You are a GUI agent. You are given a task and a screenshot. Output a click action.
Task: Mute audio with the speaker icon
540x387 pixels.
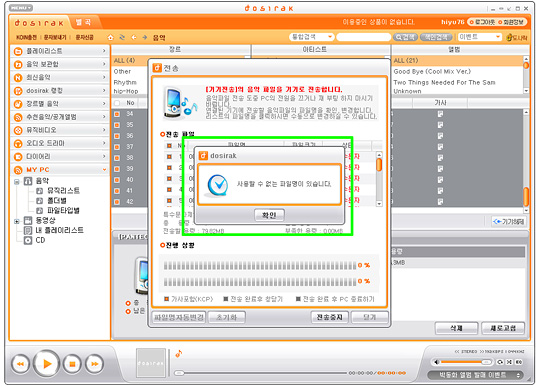(x=437, y=362)
